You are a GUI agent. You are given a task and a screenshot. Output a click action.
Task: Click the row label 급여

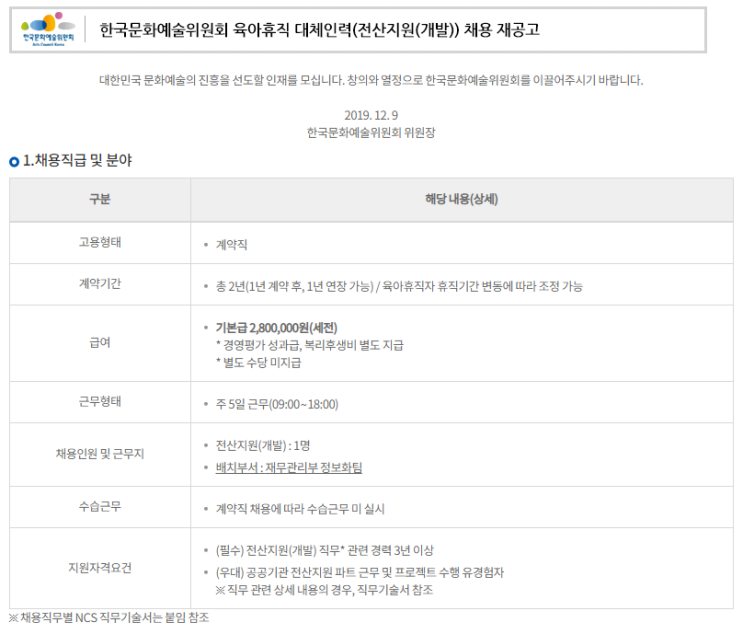tap(100, 343)
